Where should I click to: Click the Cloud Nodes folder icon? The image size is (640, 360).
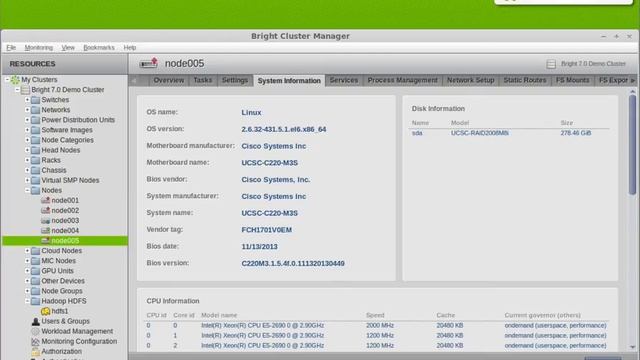click(36, 251)
